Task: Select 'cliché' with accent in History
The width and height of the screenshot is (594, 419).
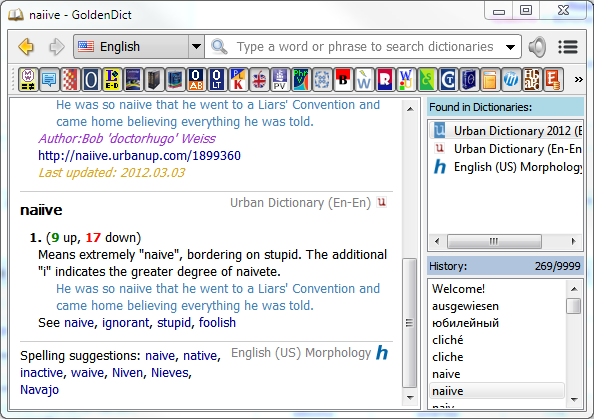Action: click(497, 340)
